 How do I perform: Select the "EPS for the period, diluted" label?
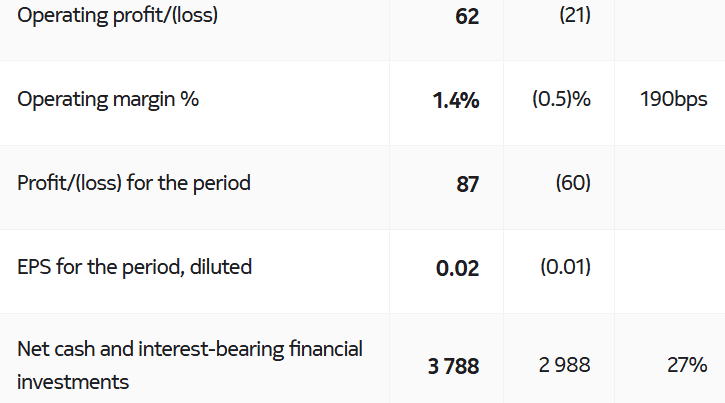pos(135,267)
